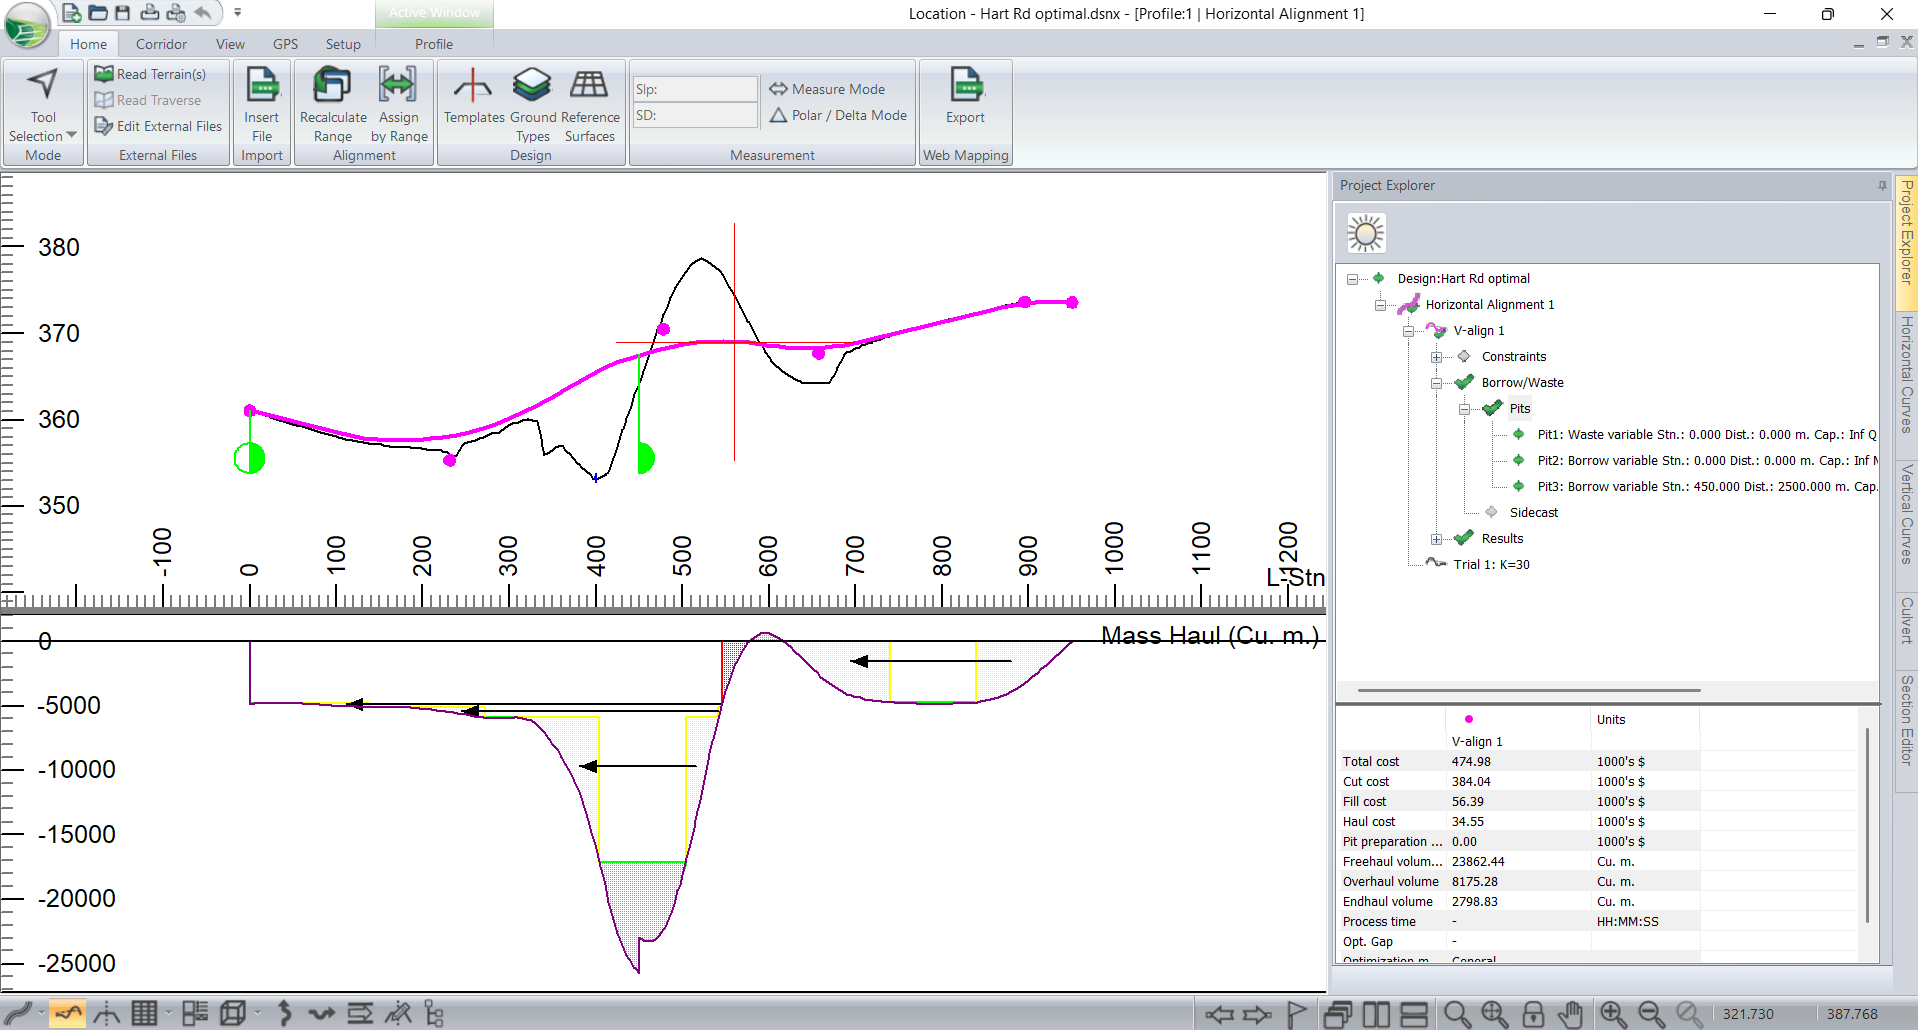Toggle the lock icon in status bar
Screen dimensions: 1918x1030
(1533, 1014)
